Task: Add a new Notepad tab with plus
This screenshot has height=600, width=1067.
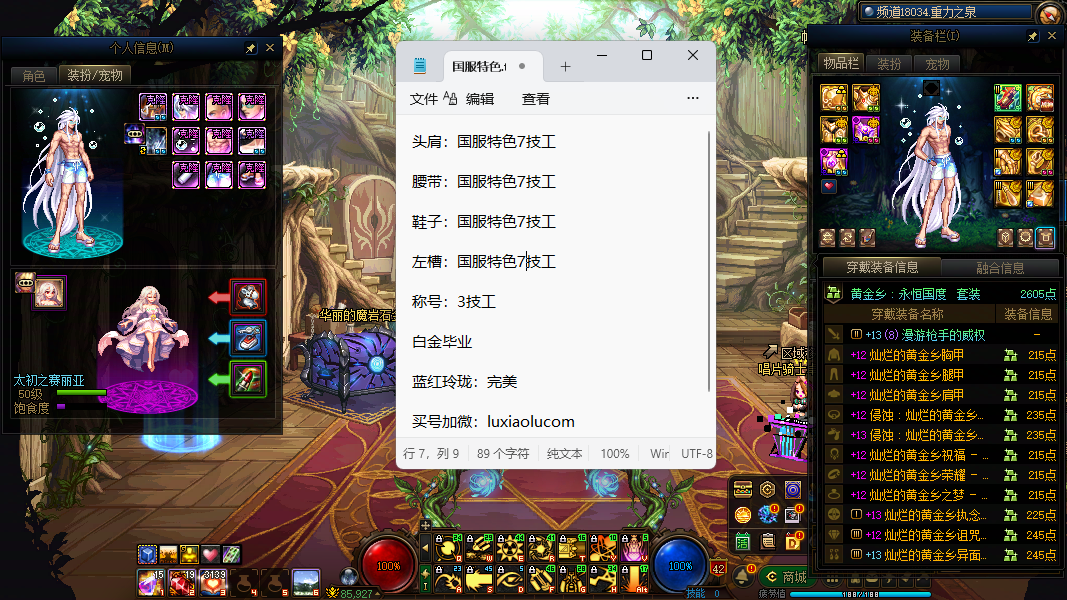Action: click(x=565, y=66)
